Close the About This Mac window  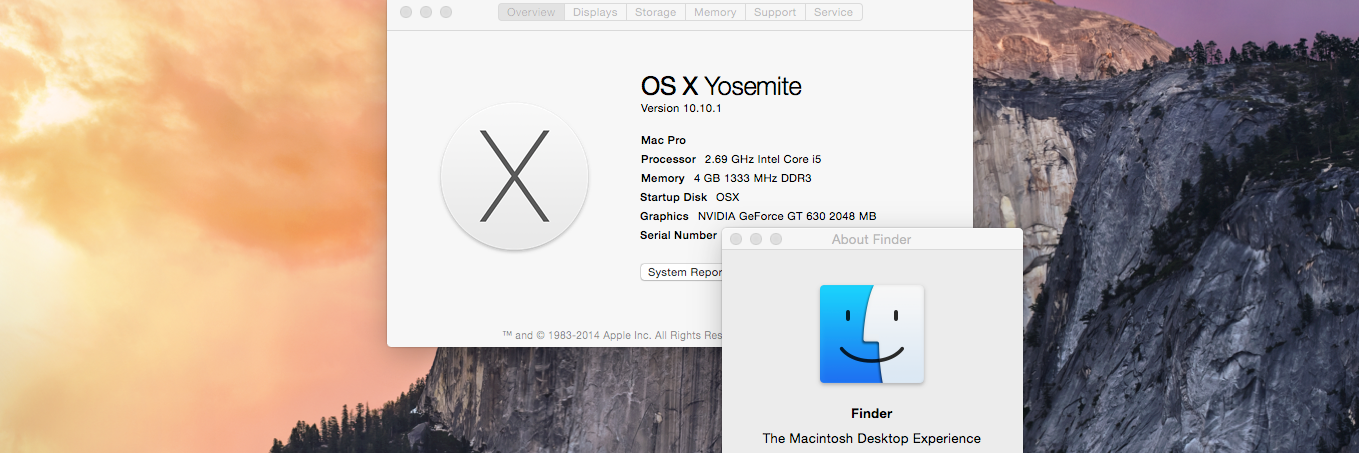tap(406, 12)
